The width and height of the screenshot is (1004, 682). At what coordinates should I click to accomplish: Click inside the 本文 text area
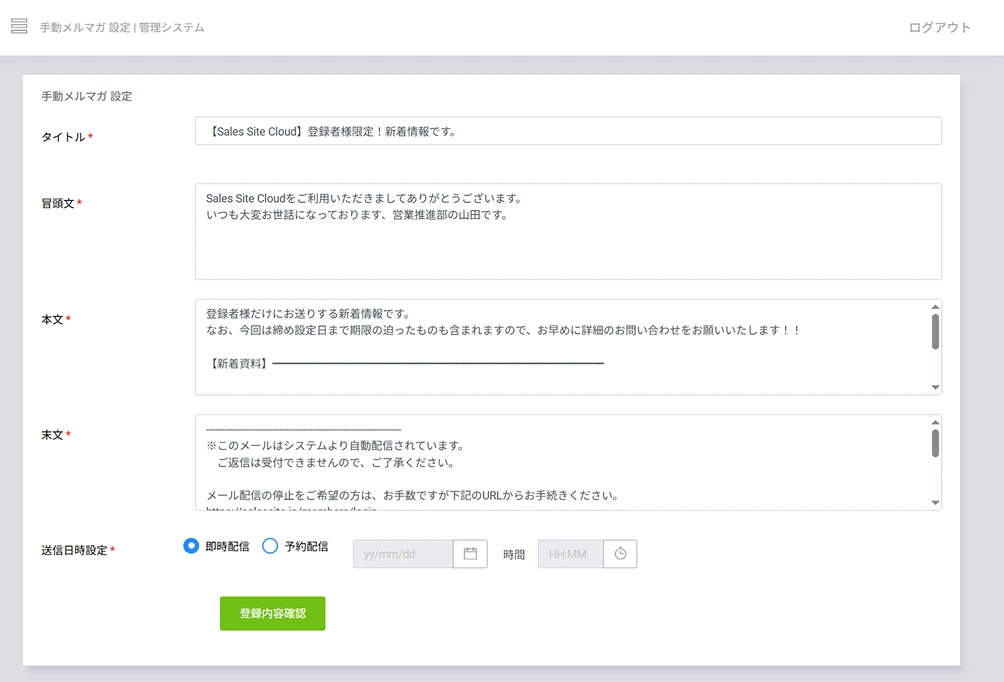[560, 348]
